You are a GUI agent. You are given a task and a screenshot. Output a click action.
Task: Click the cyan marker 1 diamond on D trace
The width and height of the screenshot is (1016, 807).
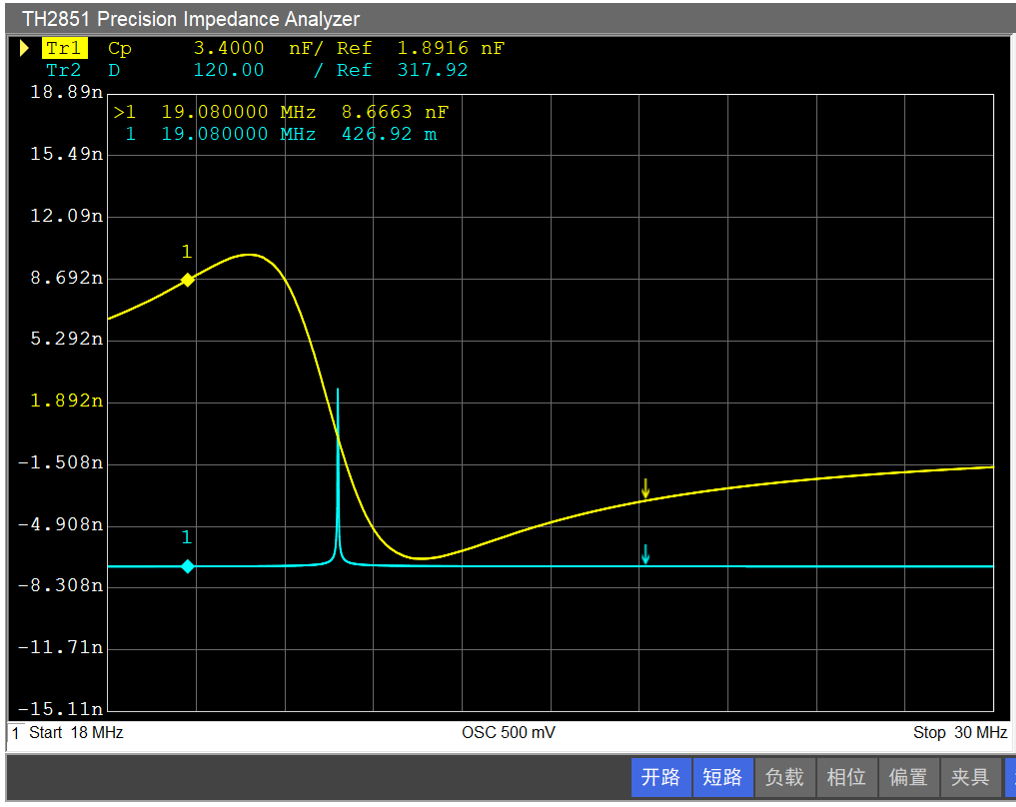187,567
